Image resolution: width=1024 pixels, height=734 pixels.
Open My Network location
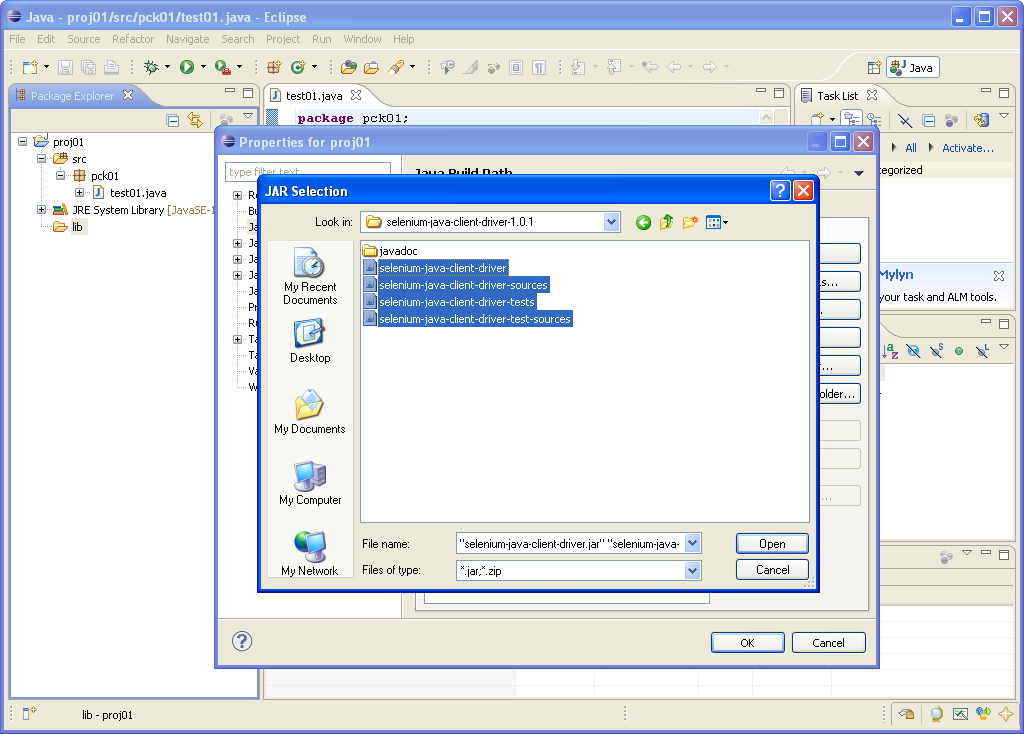(x=310, y=554)
